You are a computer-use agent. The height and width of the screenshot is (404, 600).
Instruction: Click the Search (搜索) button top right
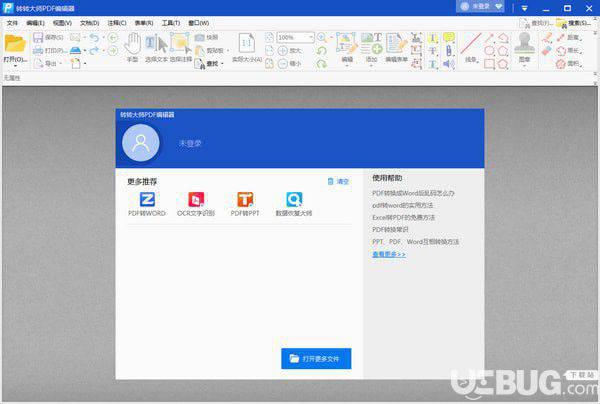574,23
